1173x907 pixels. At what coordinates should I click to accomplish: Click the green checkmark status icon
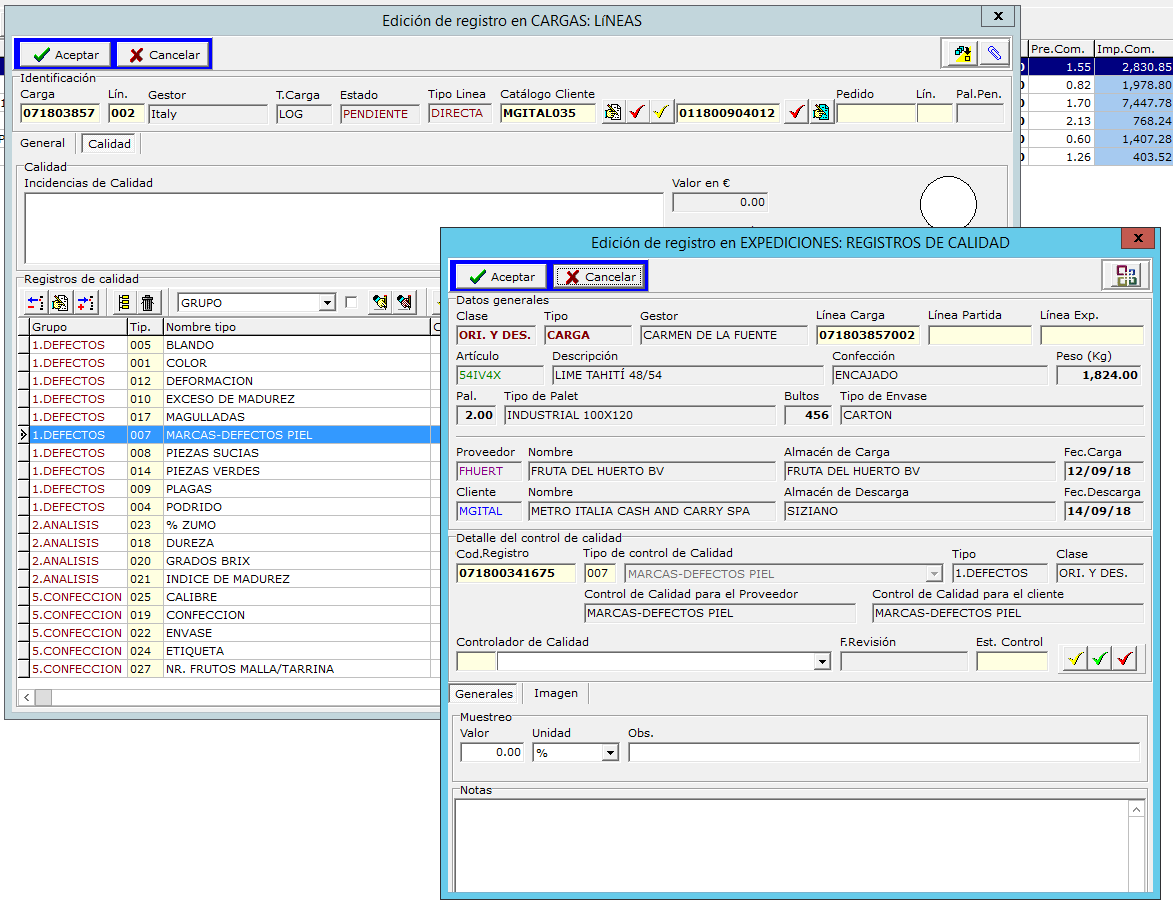click(x=1099, y=660)
